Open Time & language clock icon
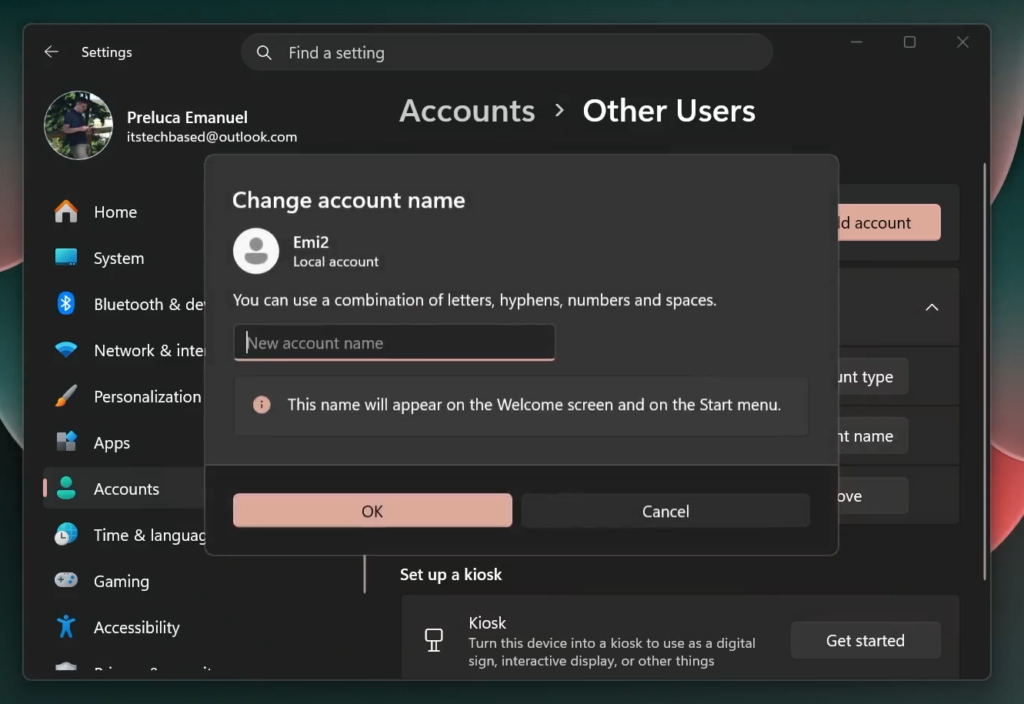 click(x=66, y=535)
